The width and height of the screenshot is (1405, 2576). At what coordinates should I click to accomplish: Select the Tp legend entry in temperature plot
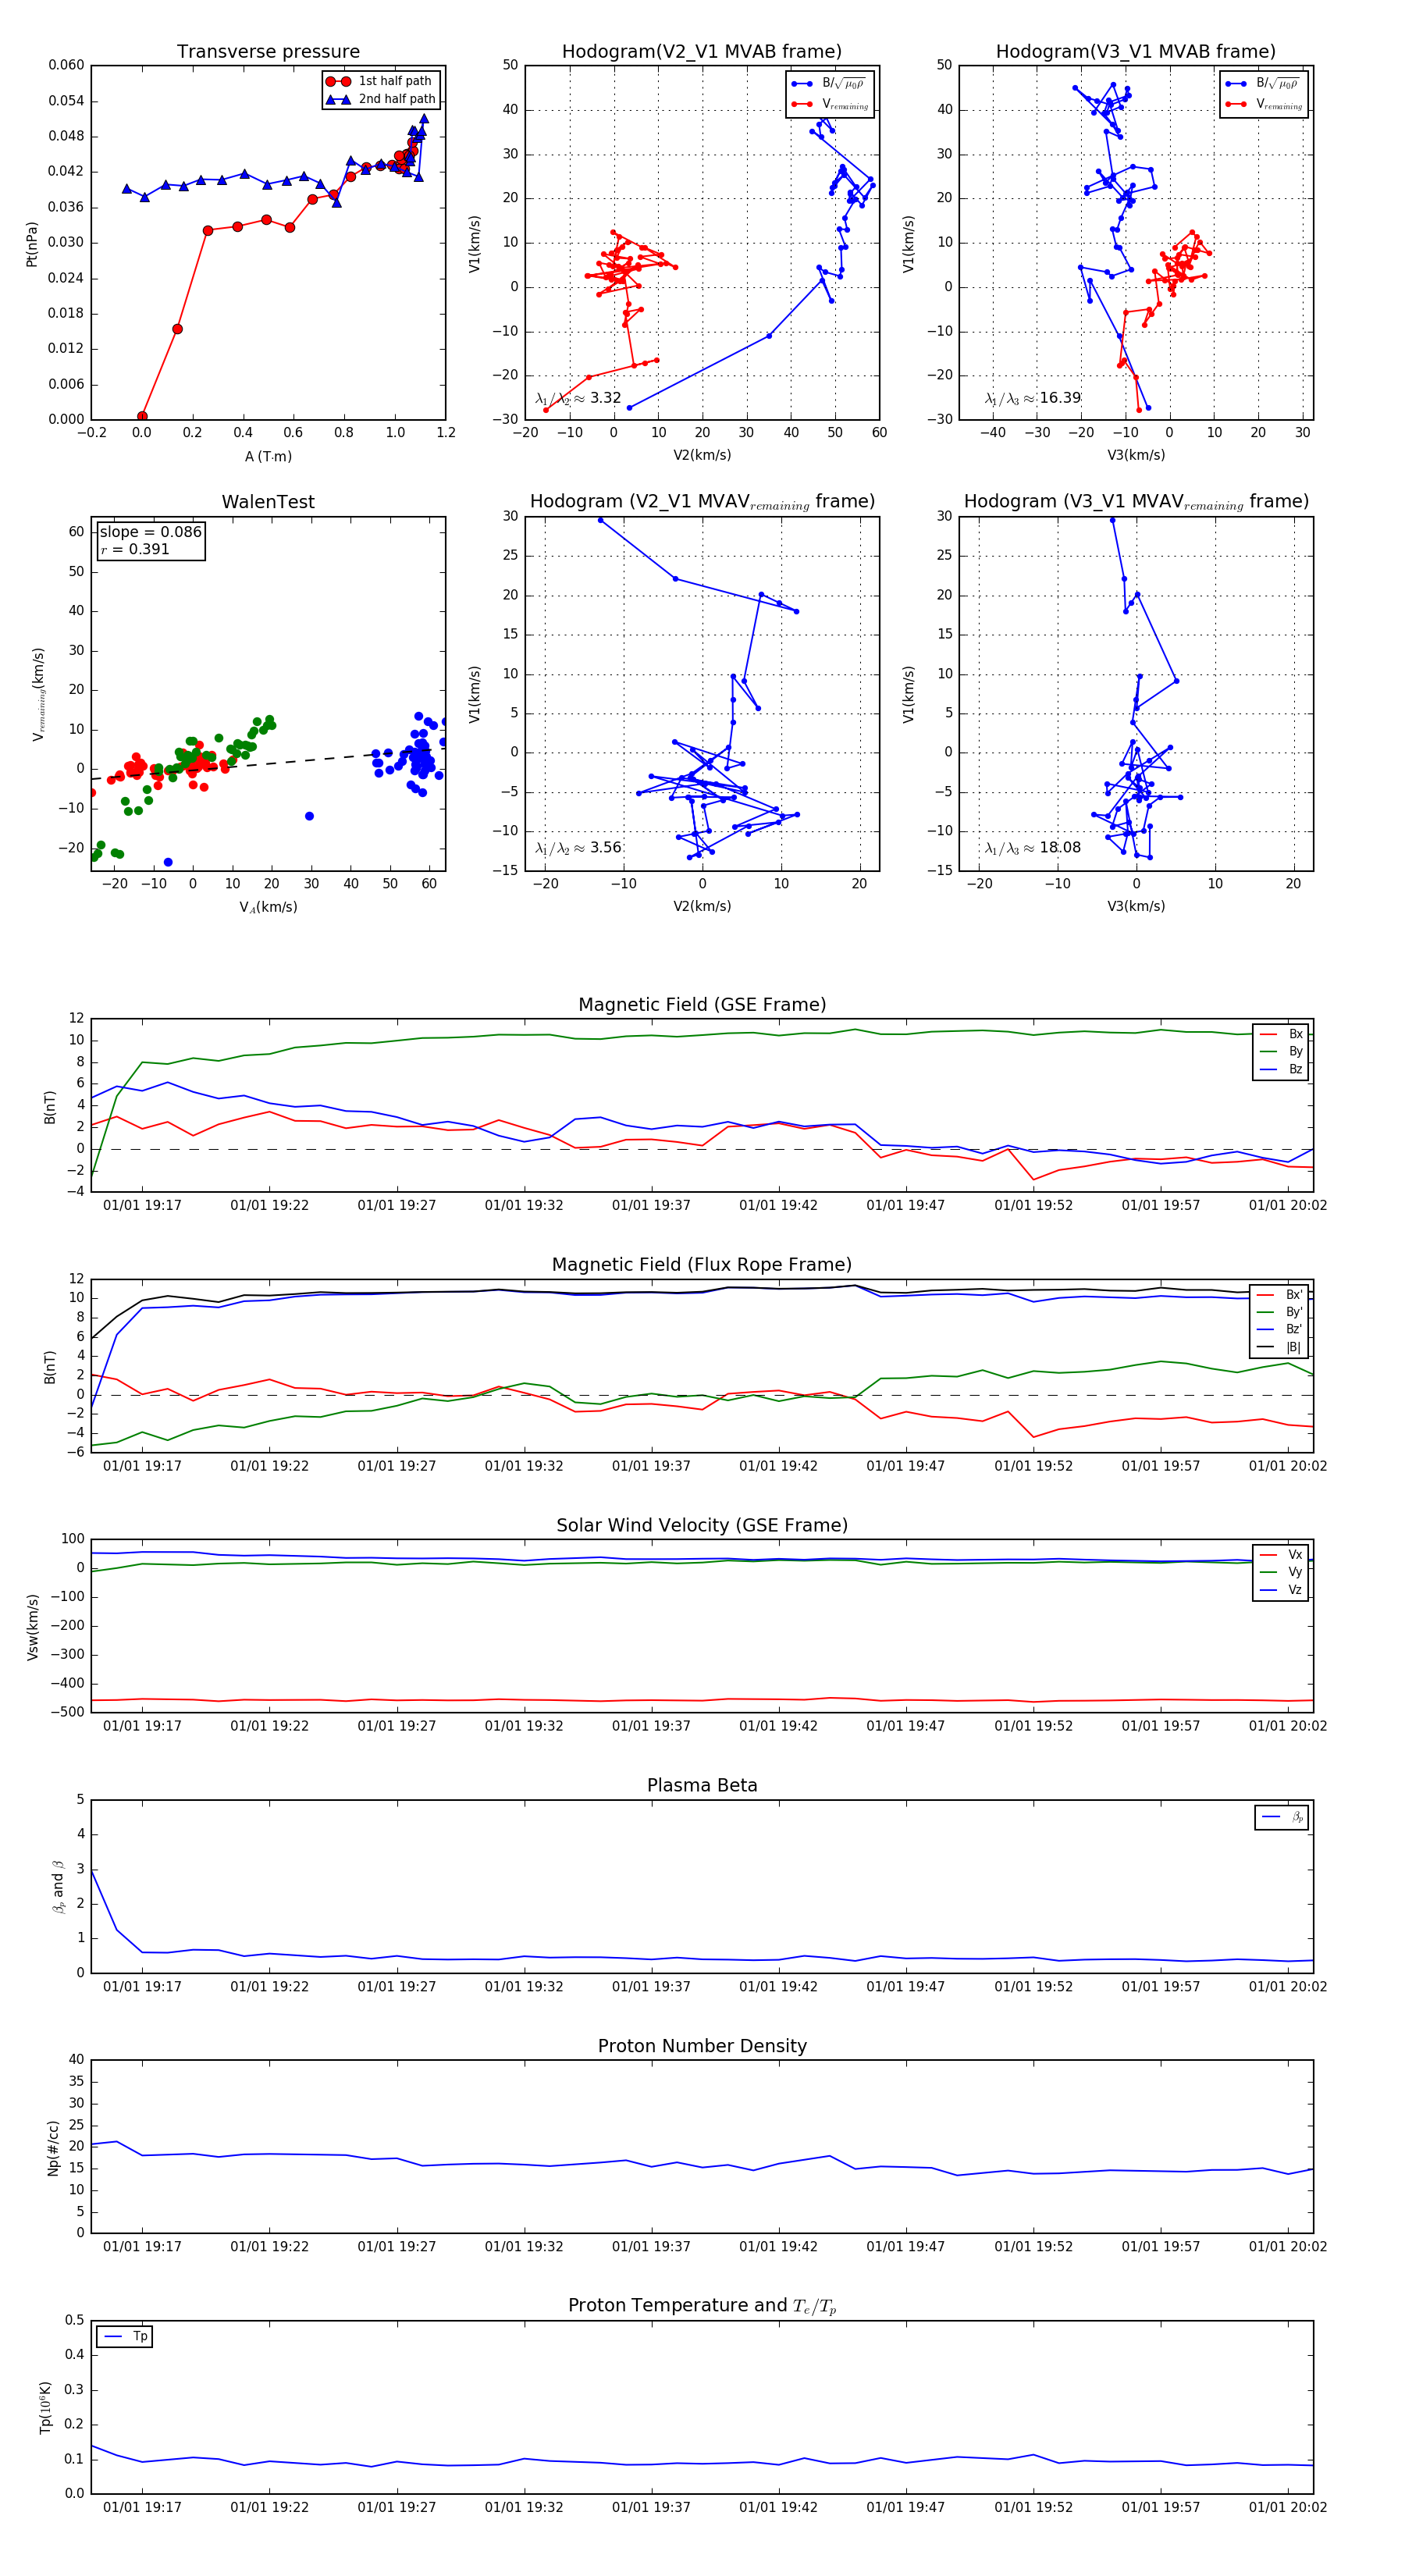125,2337
